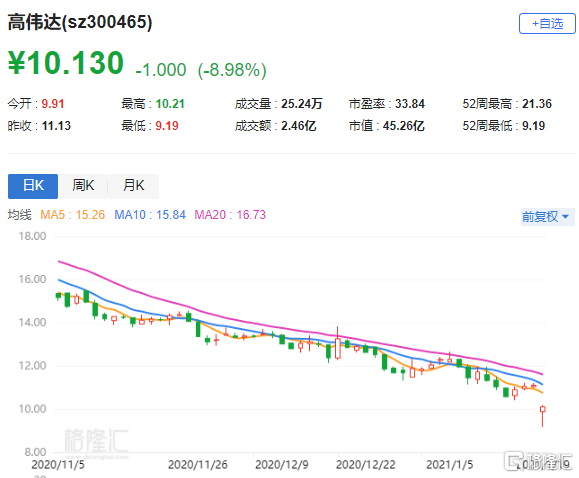Screen dimensions: 579x478
Task: Click the tall red candlestick at 2020/12/22
Action: tap(338, 344)
